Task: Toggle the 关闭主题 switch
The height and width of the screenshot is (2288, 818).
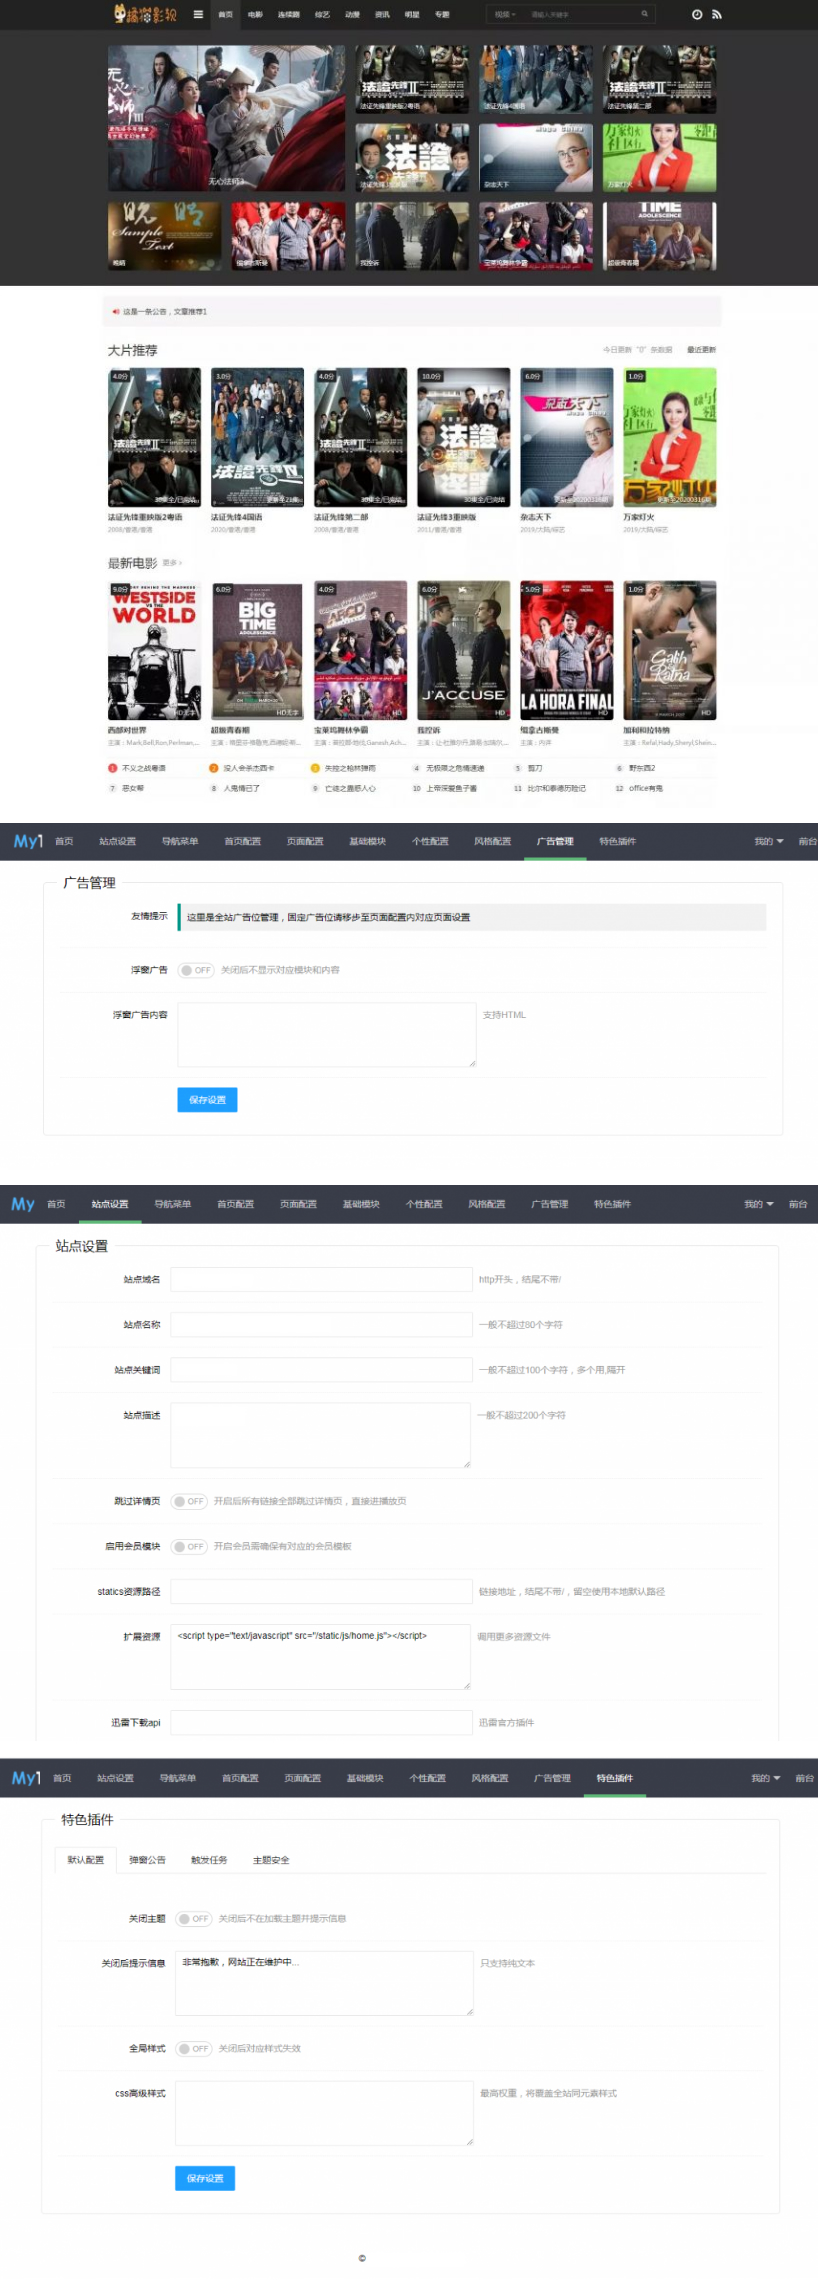Action: (194, 1918)
